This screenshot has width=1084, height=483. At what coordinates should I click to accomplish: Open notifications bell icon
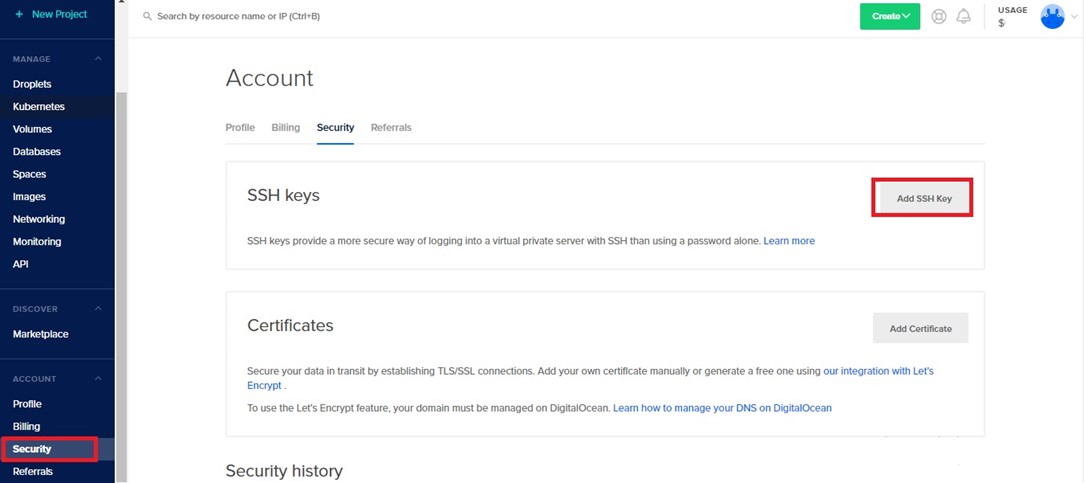963,17
